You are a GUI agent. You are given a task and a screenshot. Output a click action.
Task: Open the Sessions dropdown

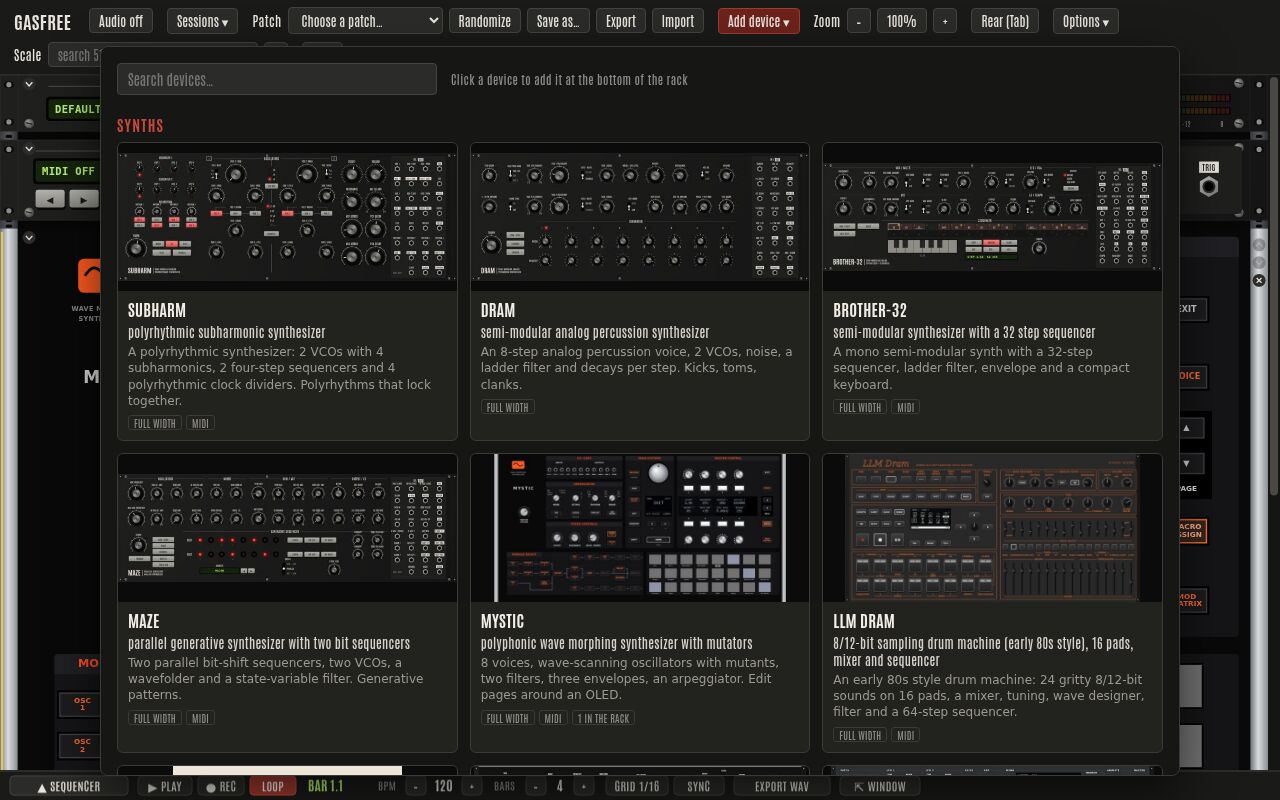click(x=201, y=21)
